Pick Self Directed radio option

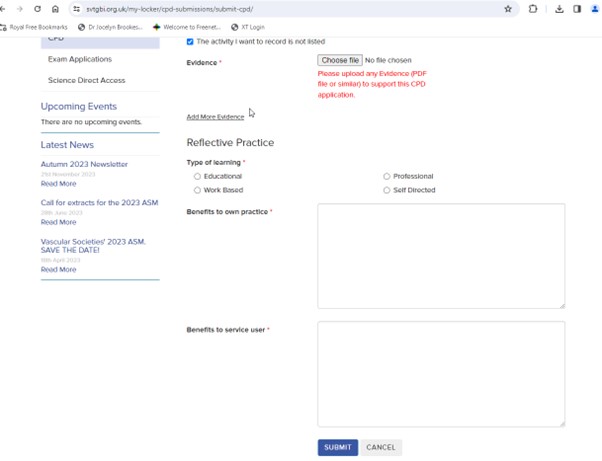click(x=387, y=190)
